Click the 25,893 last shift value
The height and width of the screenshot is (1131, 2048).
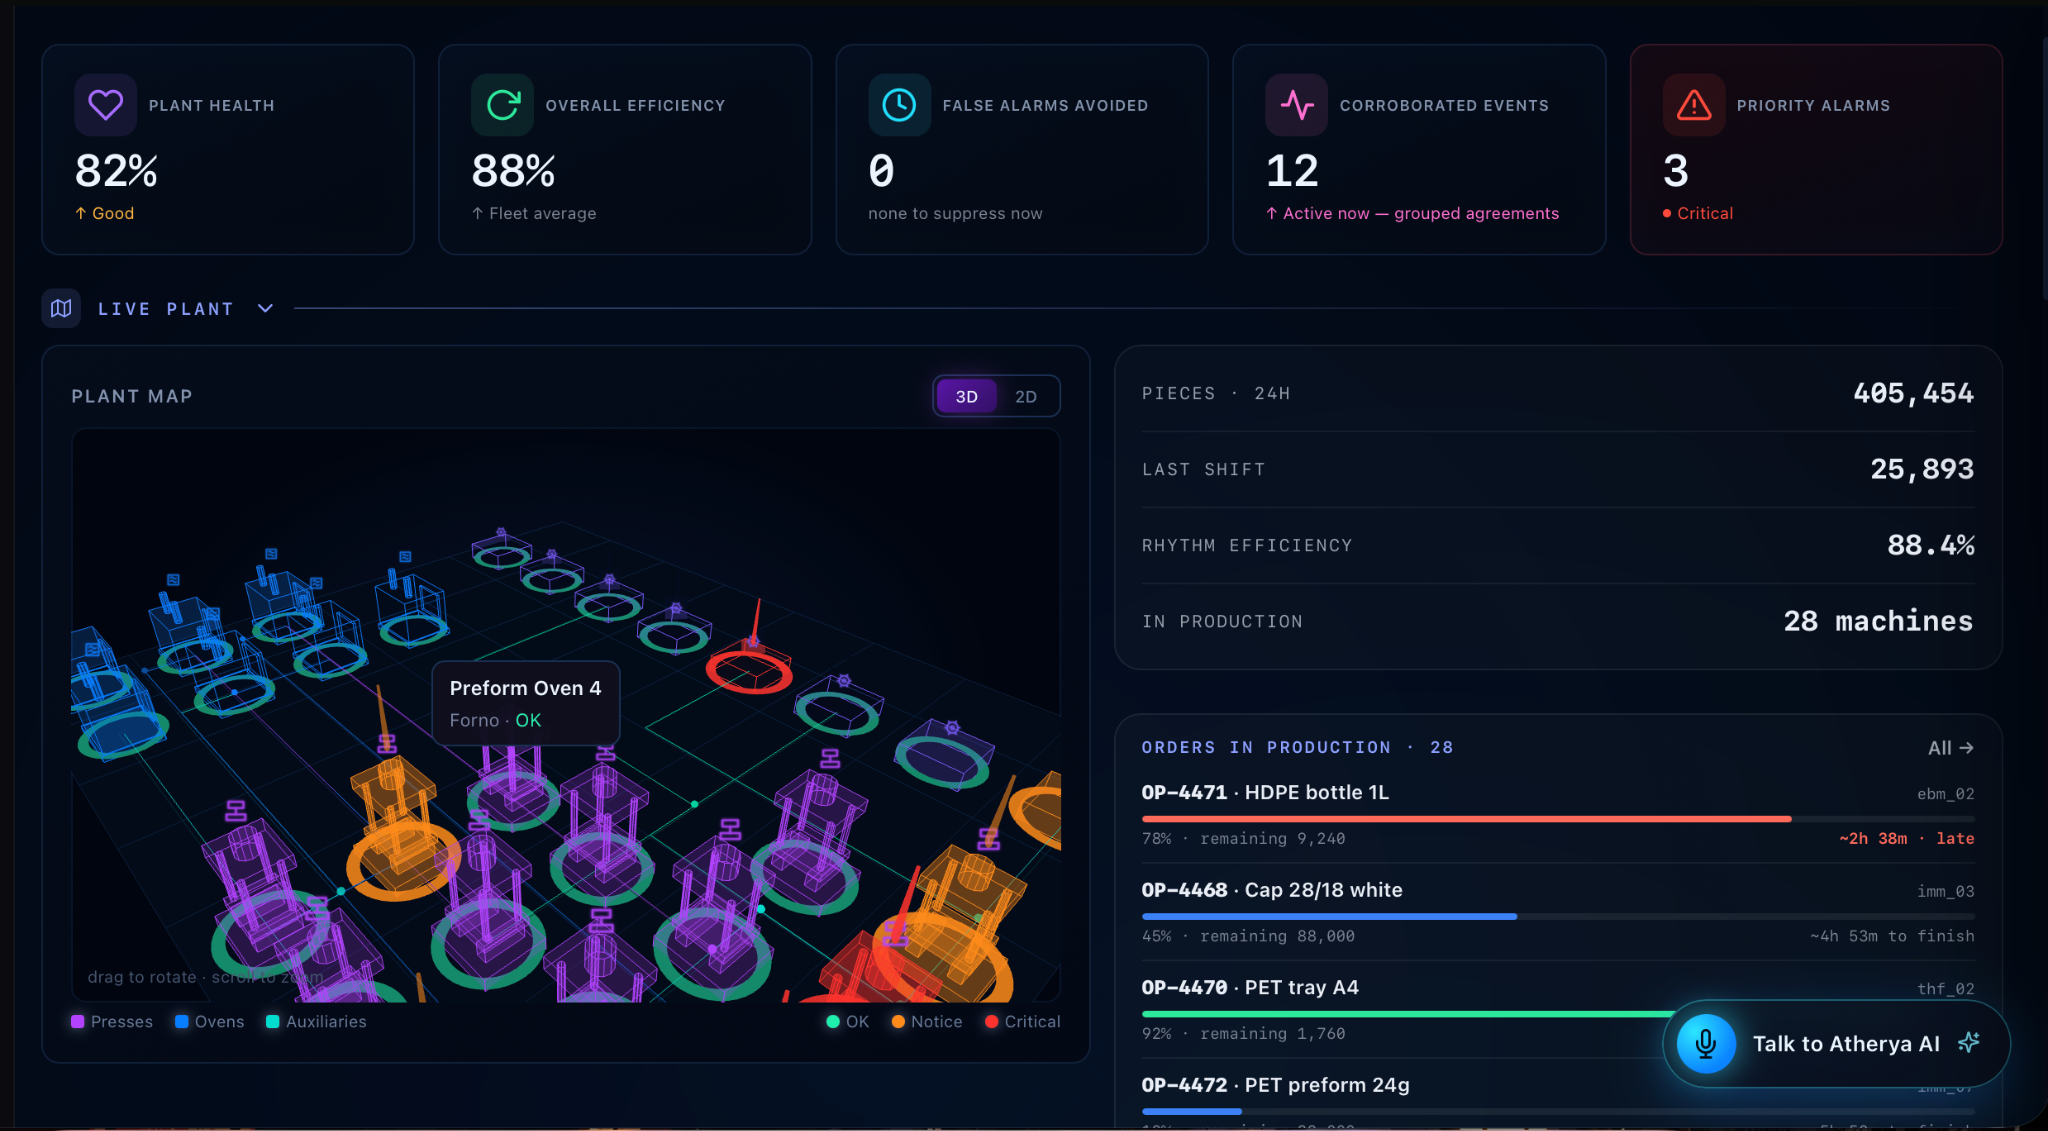pyautogui.click(x=1922, y=469)
